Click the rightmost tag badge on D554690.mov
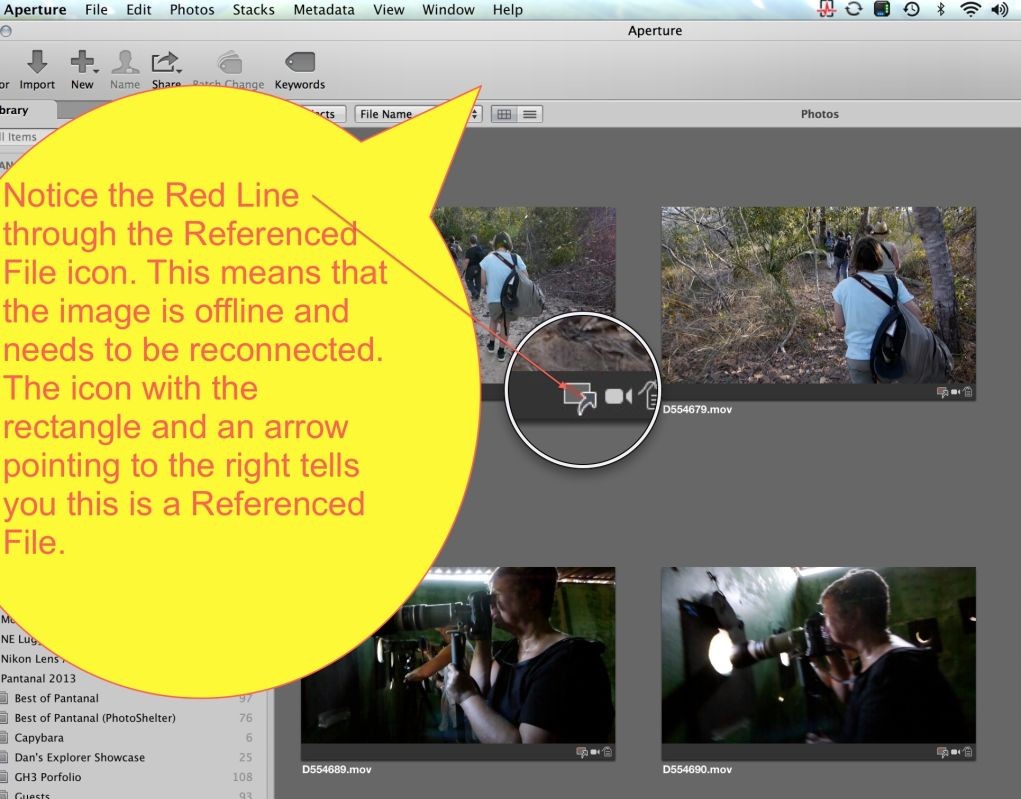 click(968, 751)
